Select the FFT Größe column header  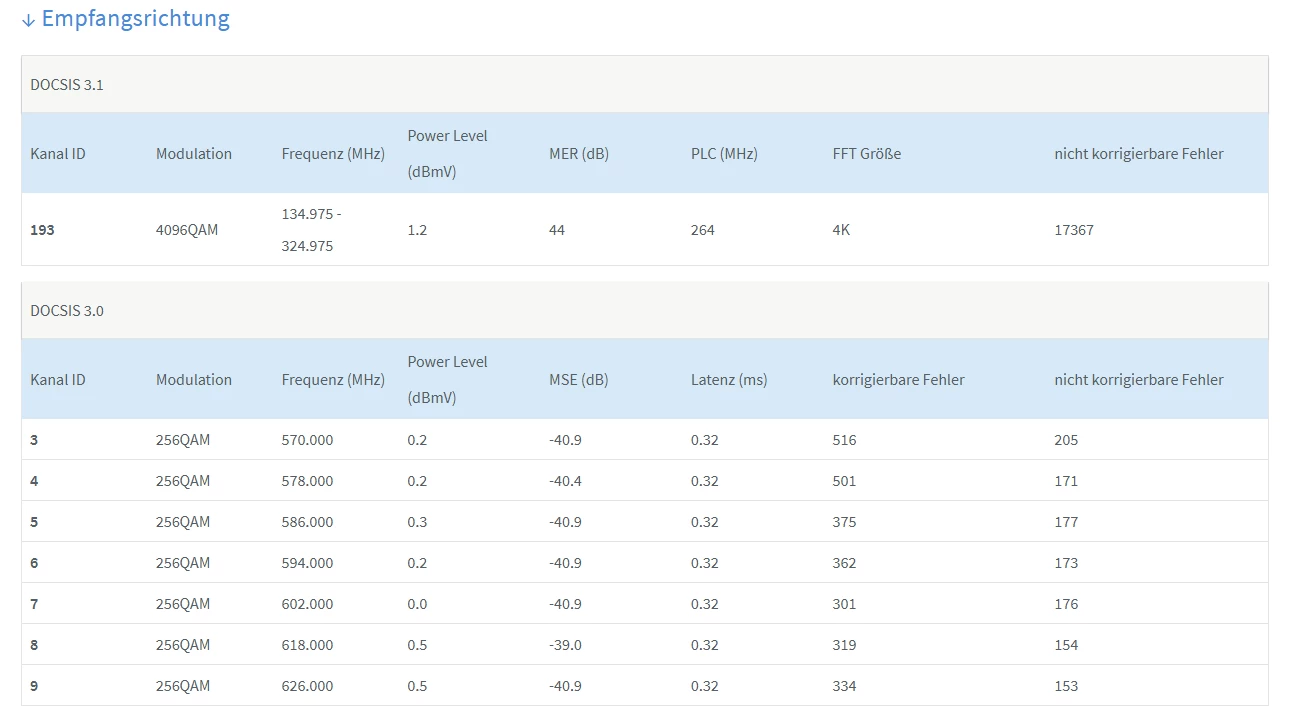pyautogui.click(x=867, y=154)
